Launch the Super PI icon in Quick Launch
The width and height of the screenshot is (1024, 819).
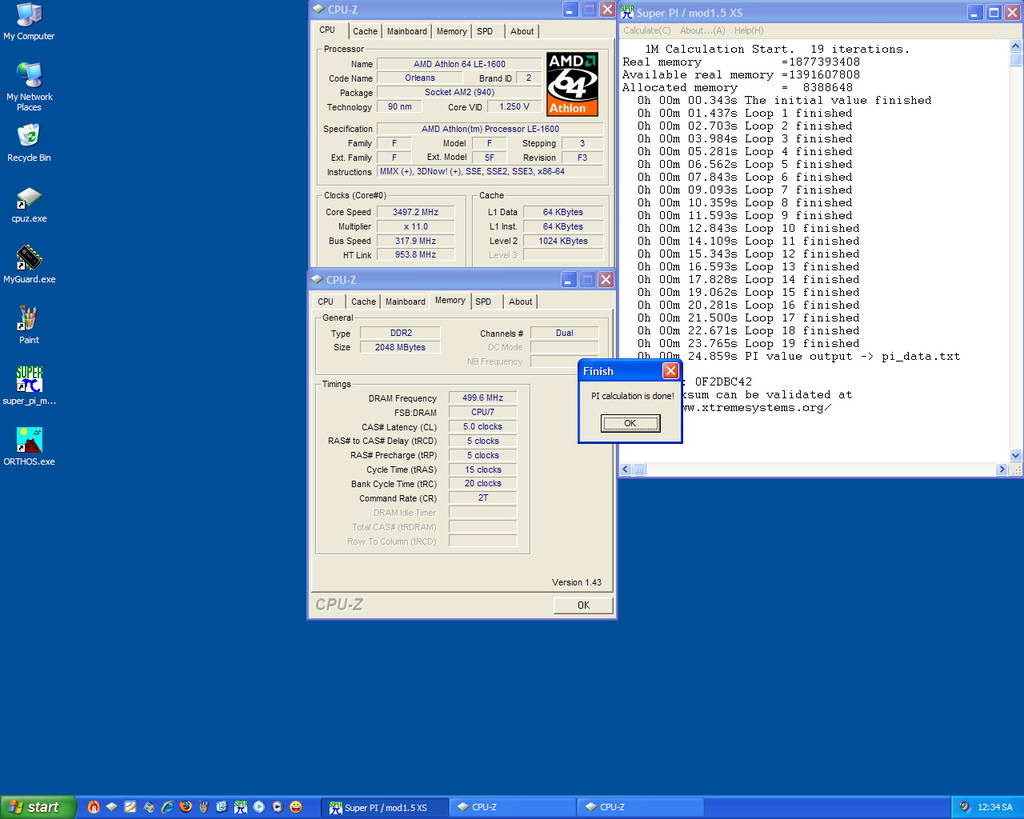coord(240,807)
